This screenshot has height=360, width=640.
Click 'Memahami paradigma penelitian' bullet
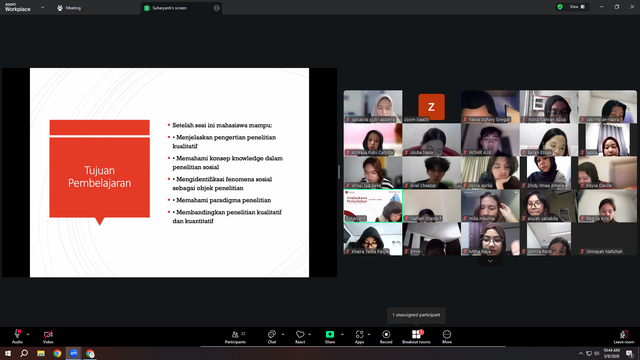click(x=223, y=200)
